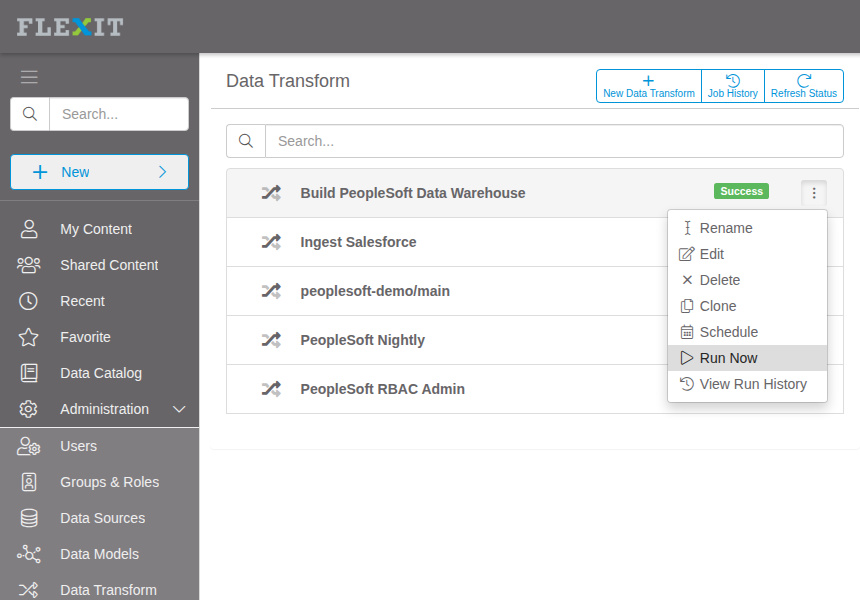This screenshot has height=600, width=860.
Task: Click the Favorite star icon
Action: coord(29,337)
